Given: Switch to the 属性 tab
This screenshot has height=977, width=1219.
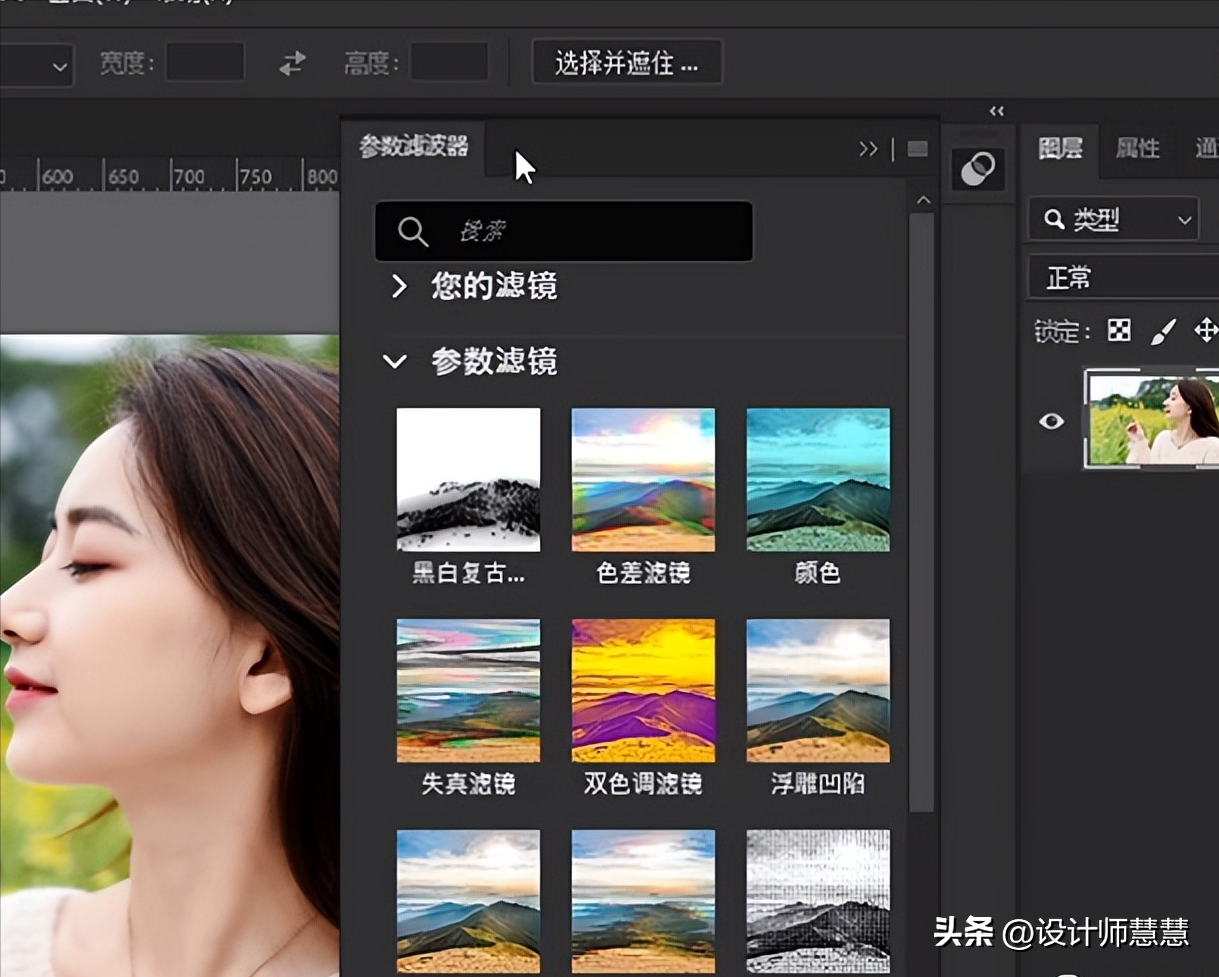Looking at the screenshot, I should (1137, 149).
